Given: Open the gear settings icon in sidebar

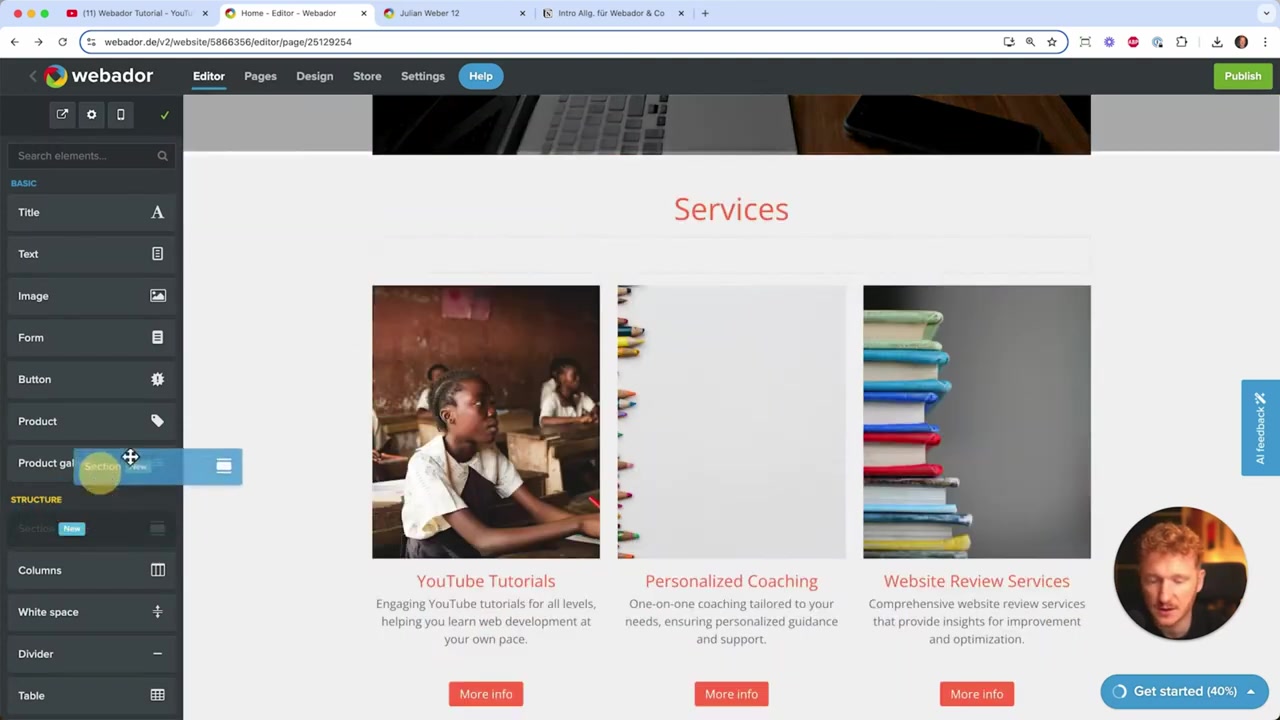Looking at the screenshot, I should click(91, 115).
